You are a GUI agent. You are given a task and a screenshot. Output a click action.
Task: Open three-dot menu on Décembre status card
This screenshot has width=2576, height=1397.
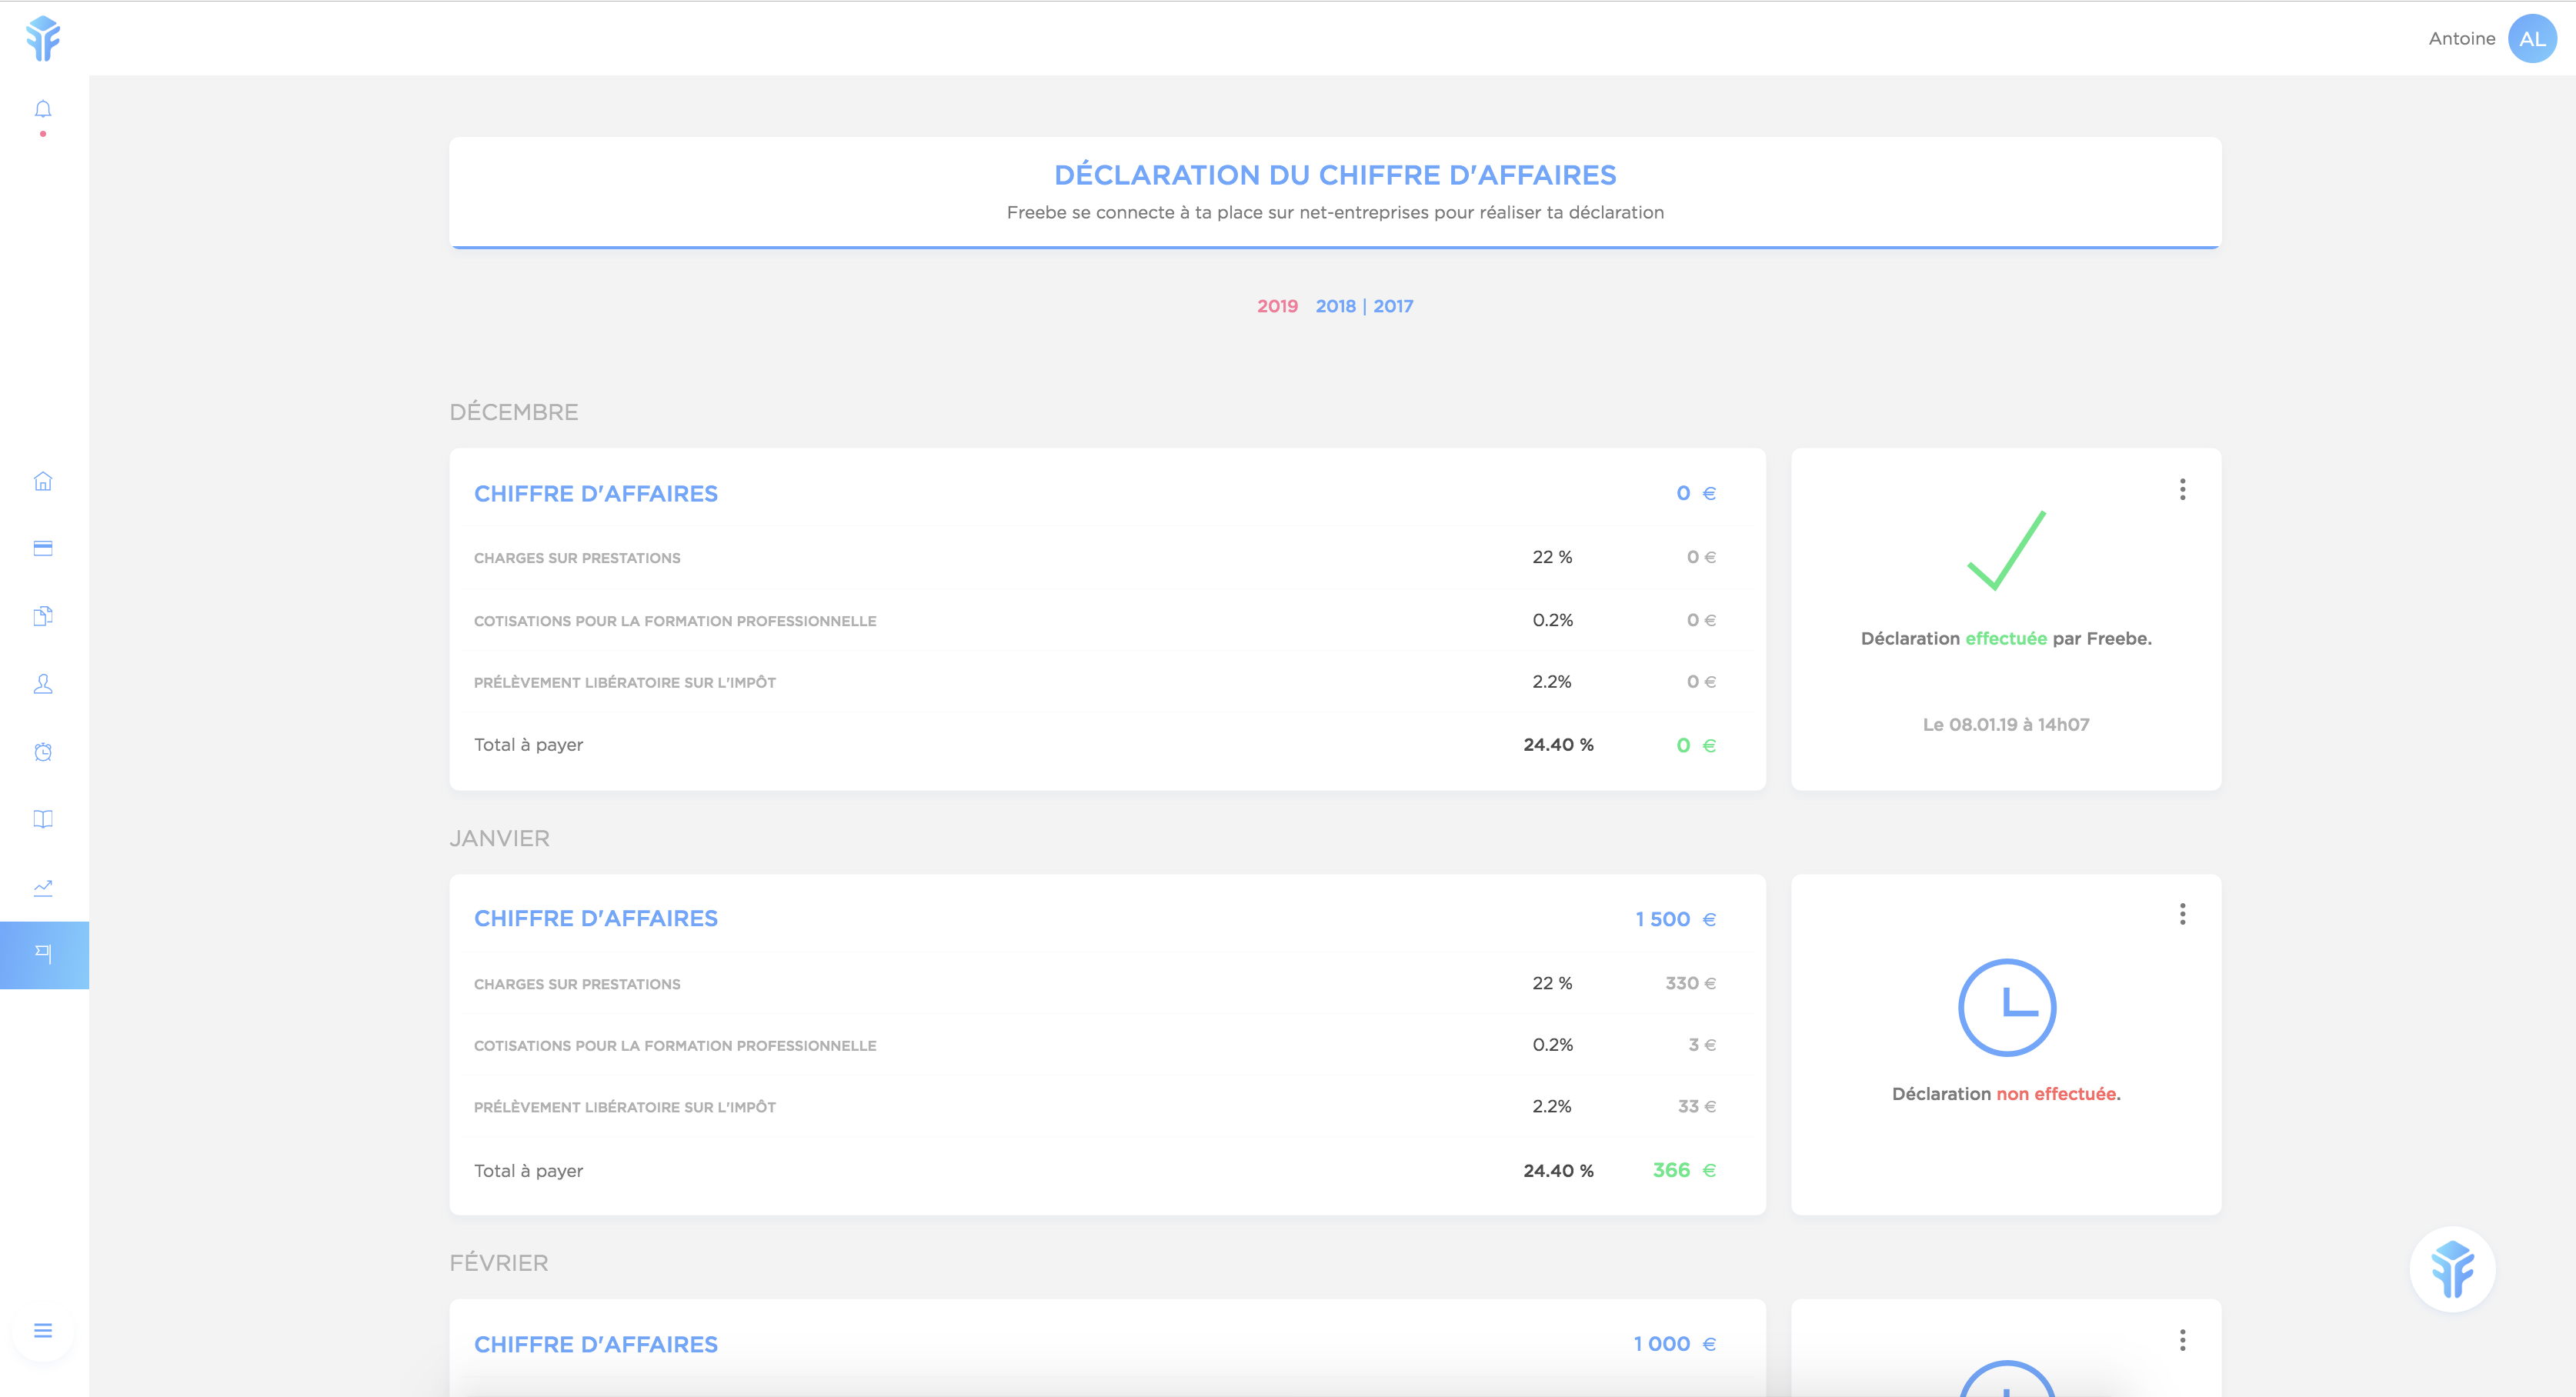pos(2182,489)
